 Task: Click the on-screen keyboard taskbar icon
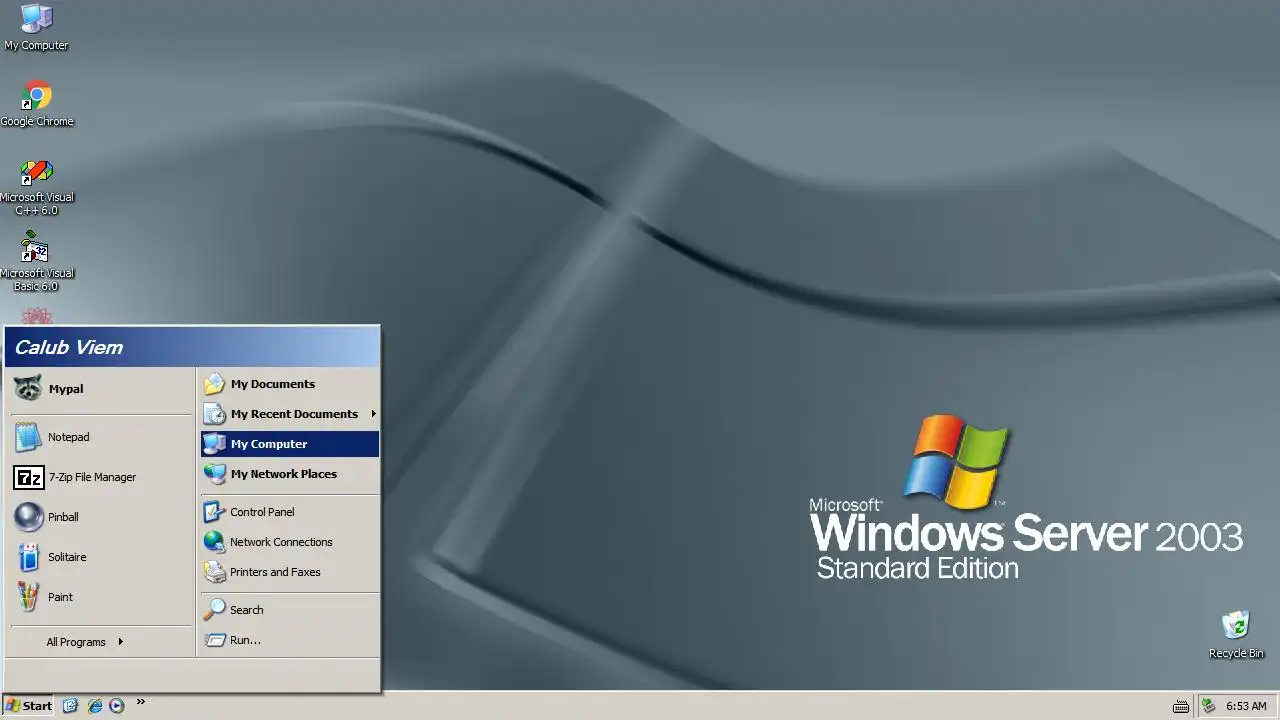1180,706
